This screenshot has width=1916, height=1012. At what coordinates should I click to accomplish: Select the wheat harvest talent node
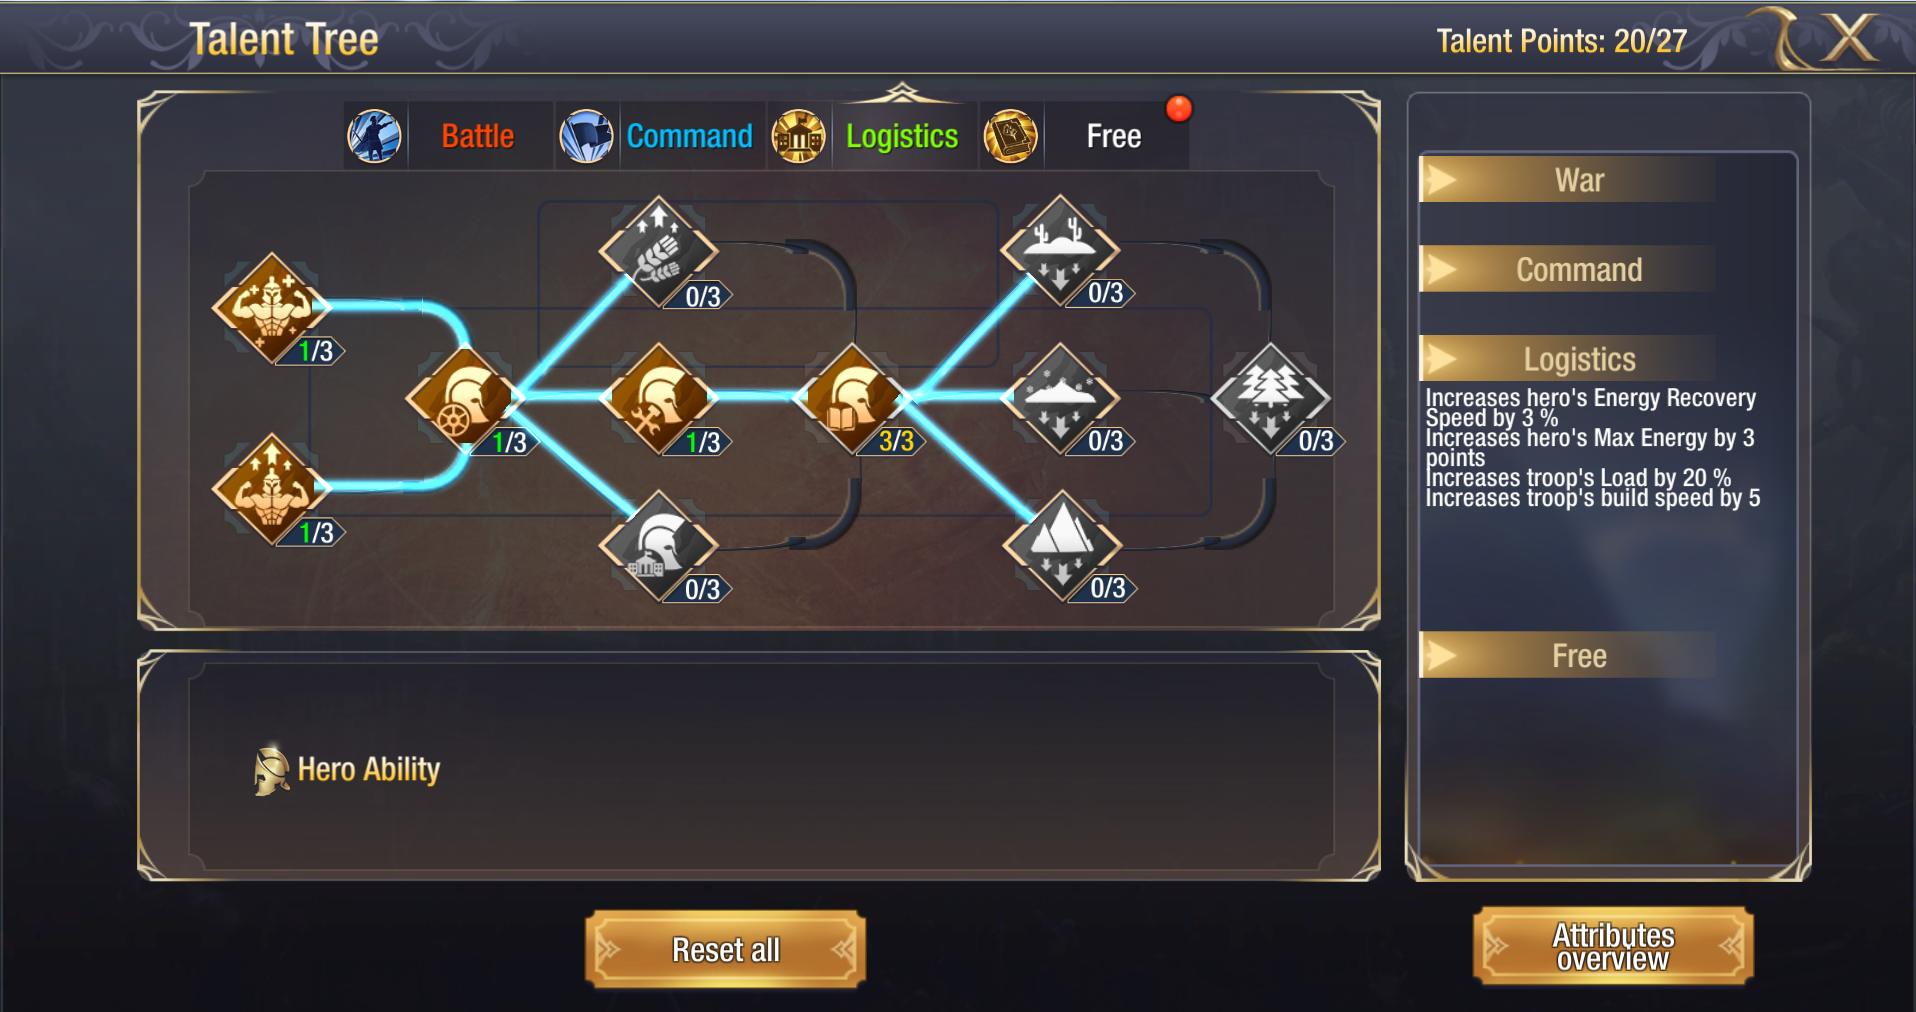(x=659, y=250)
